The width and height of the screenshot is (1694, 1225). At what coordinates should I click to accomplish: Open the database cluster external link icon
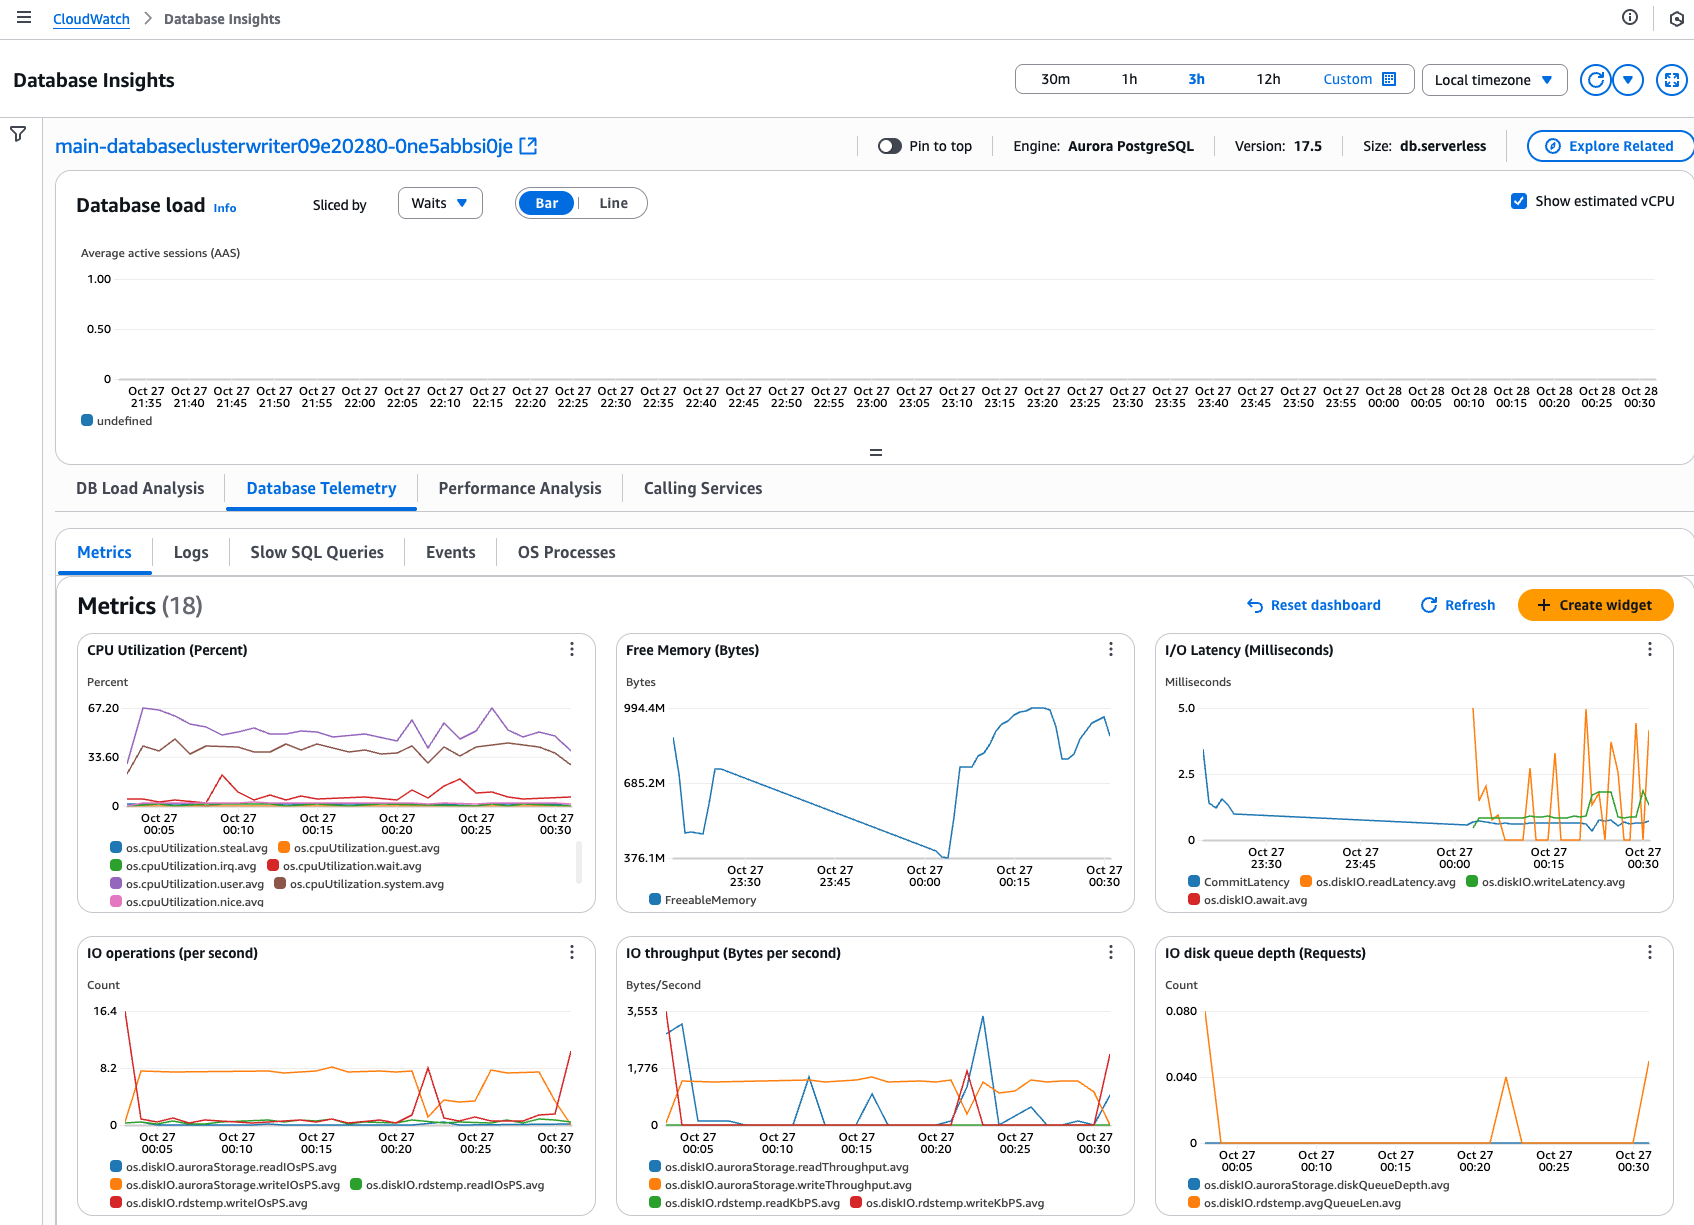[528, 146]
